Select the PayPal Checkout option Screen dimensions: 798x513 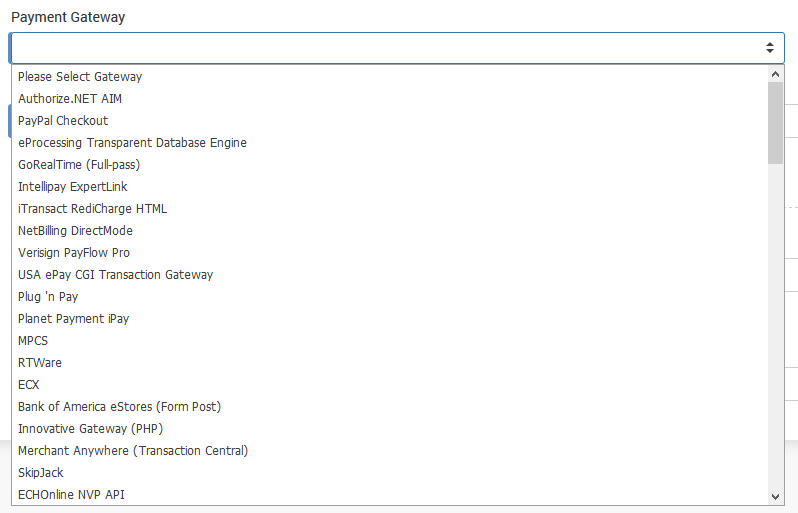click(x=63, y=121)
